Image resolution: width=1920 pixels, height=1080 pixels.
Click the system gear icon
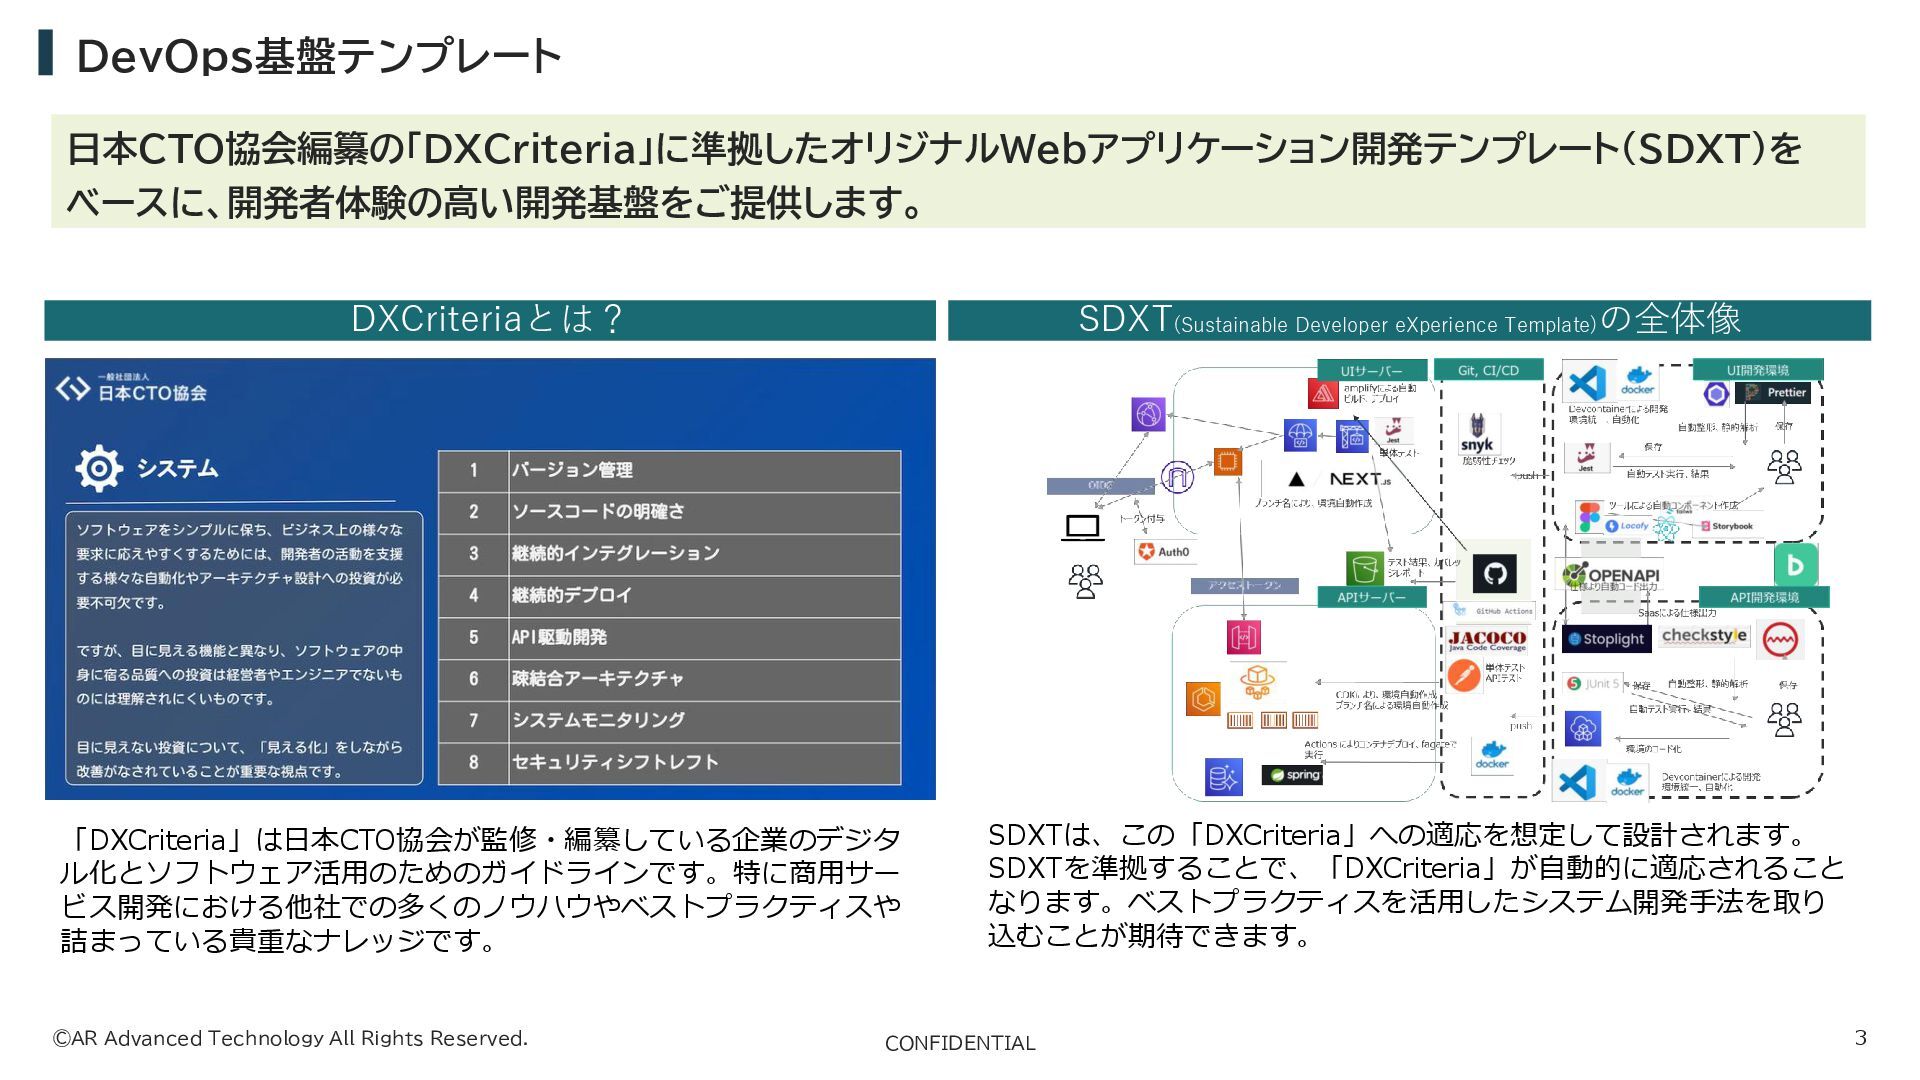pyautogui.click(x=99, y=467)
